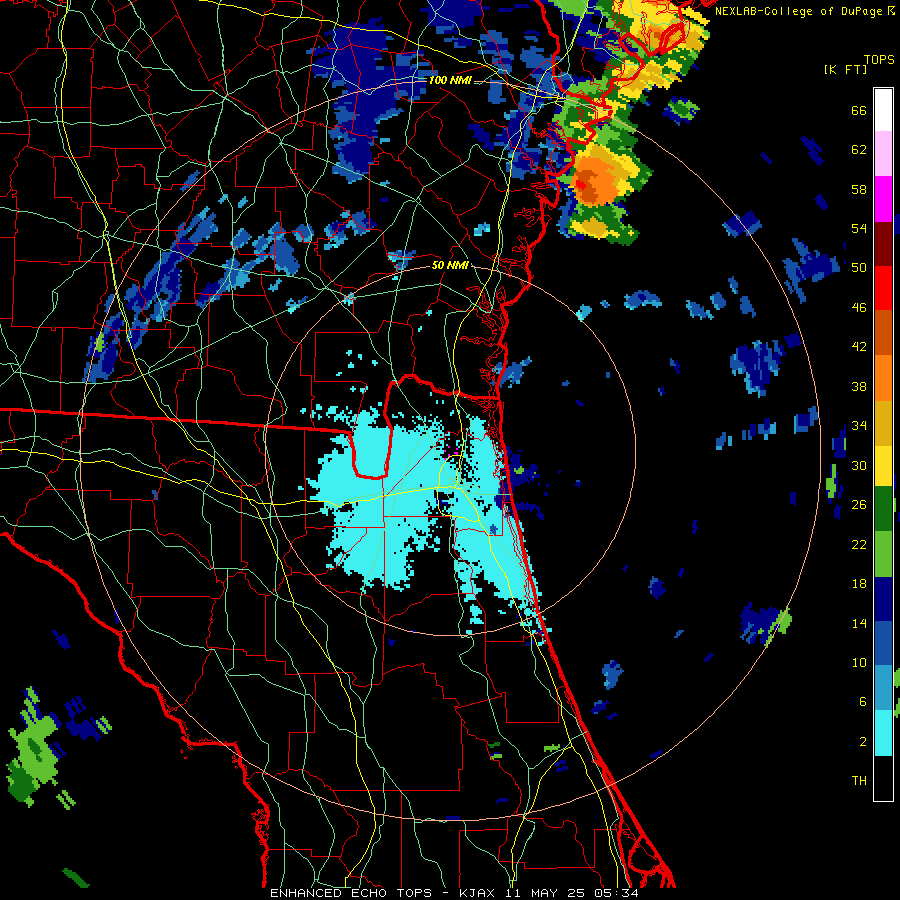The image size is (900, 900).
Task: Click the magenta pixels at radar center
Action: coord(452,453)
